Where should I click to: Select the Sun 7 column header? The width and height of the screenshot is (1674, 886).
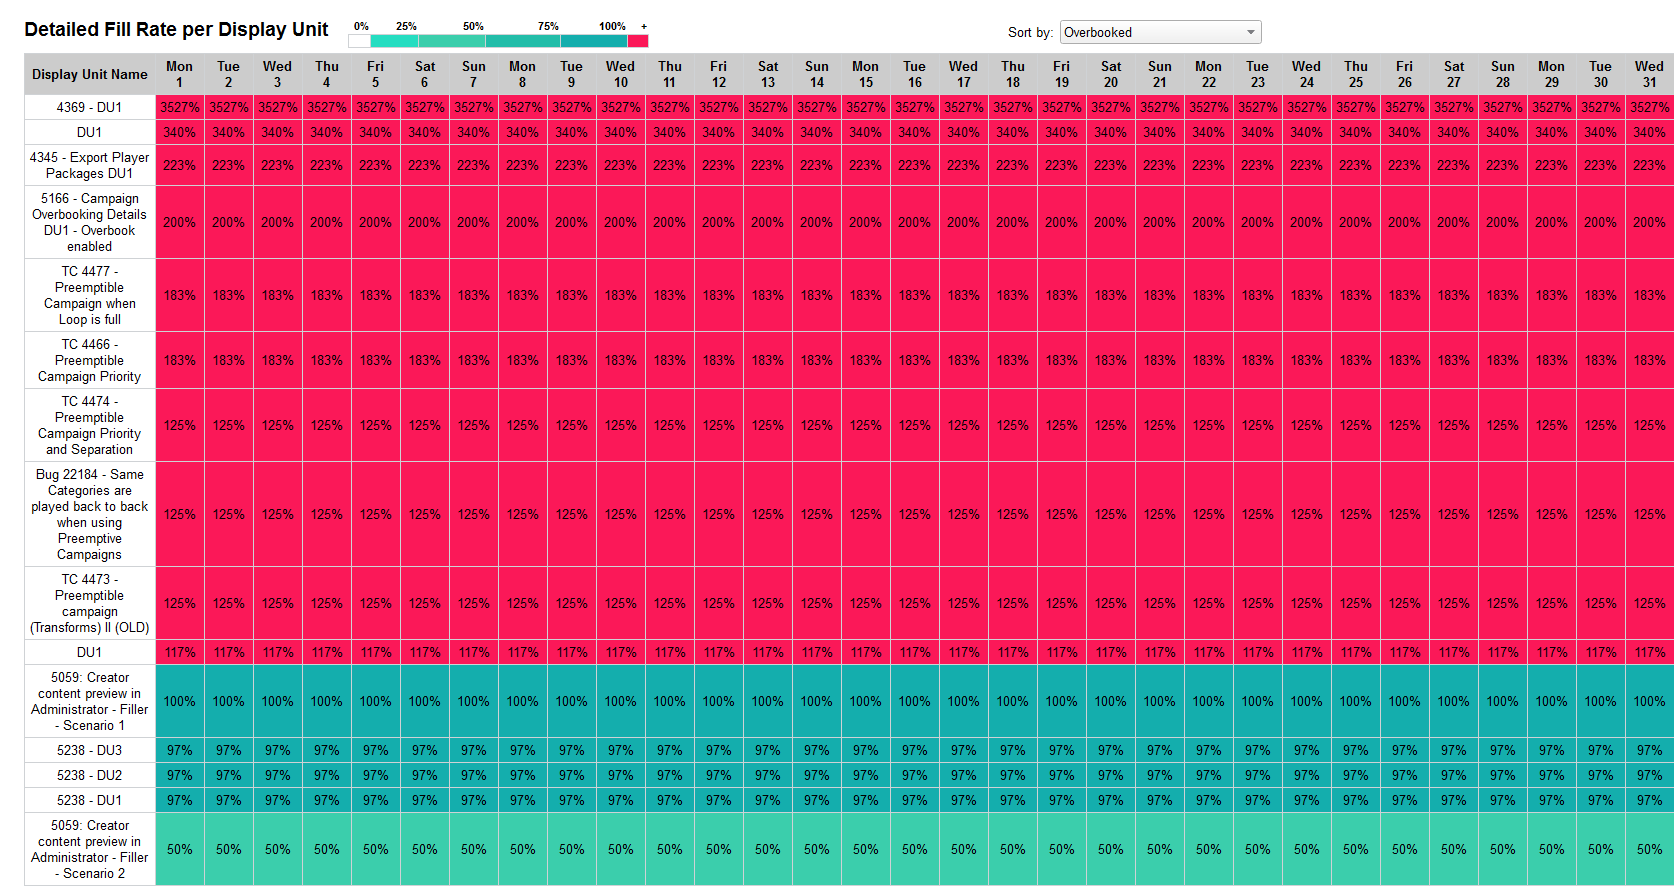(x=474, y=74)
